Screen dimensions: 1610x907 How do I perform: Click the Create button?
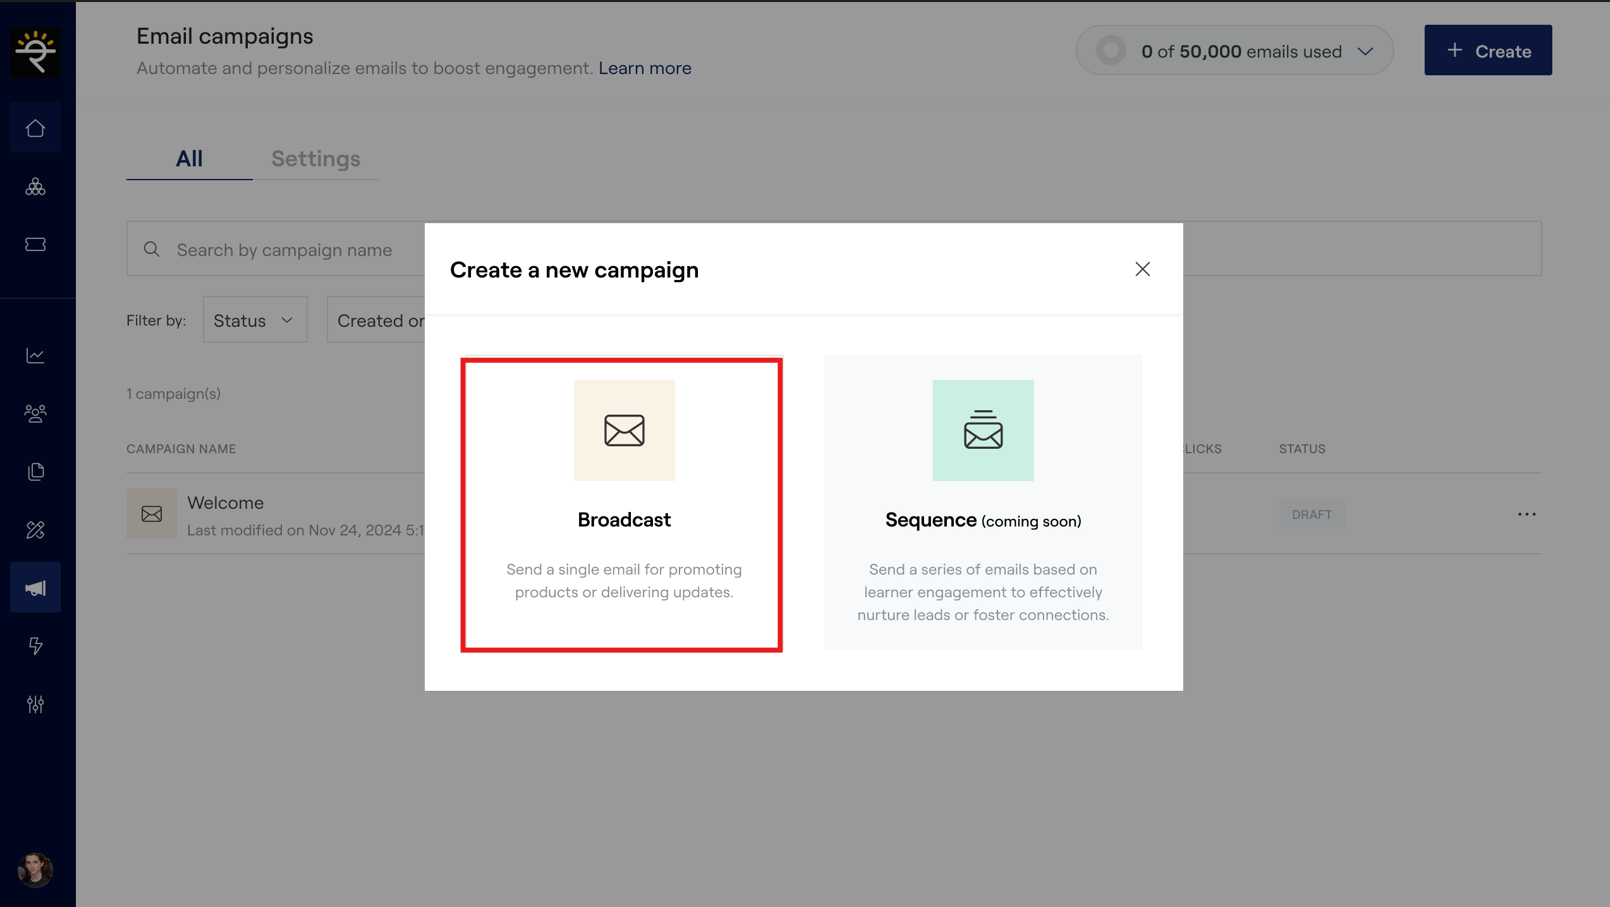(x=1487, y=51)
